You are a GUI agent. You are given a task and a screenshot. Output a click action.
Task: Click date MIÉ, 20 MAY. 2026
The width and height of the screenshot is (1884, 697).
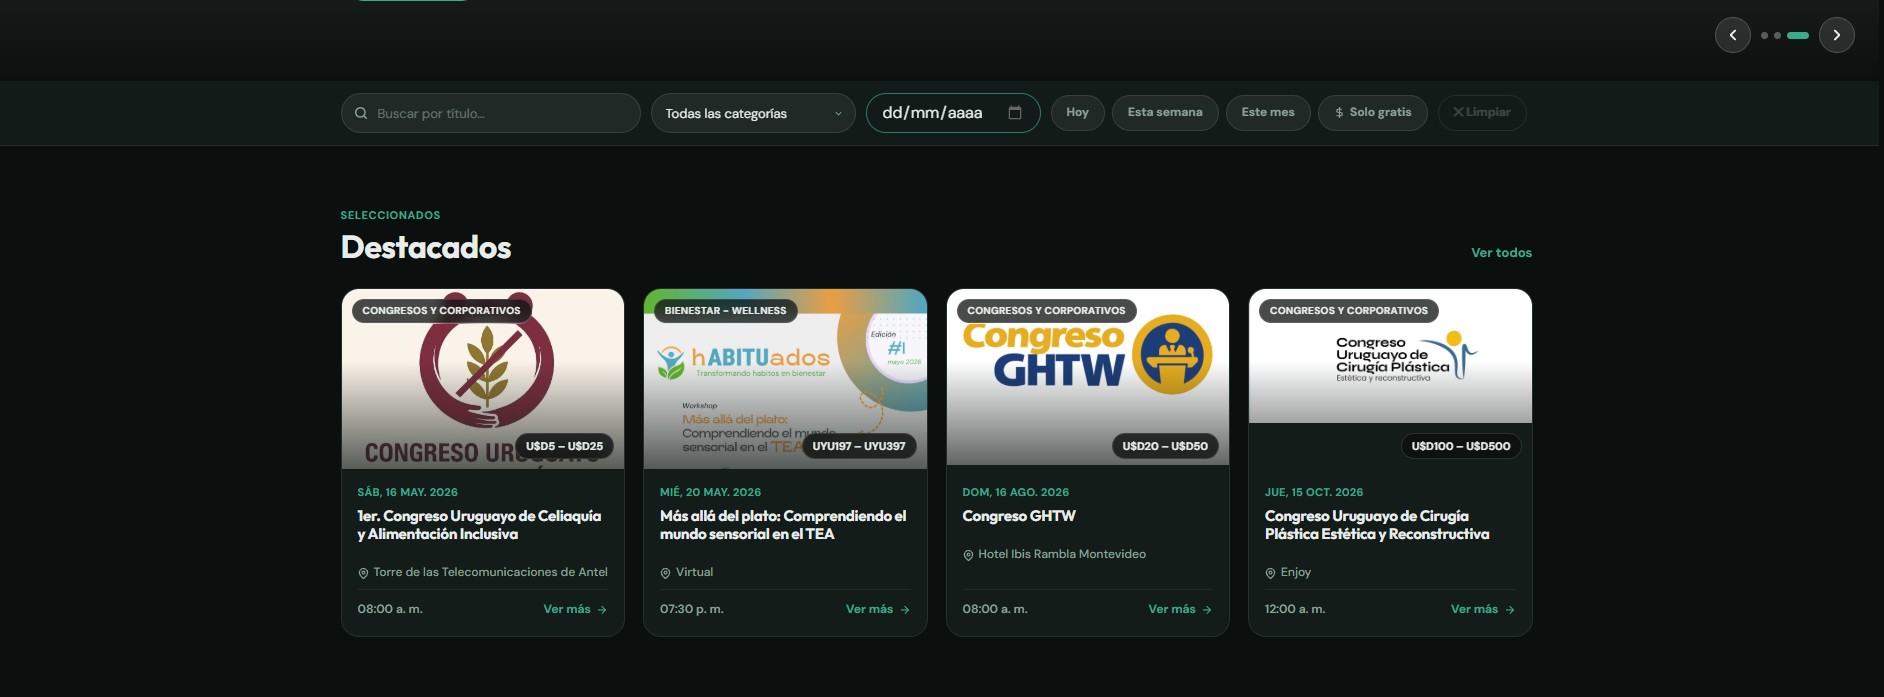coord(710,492)
